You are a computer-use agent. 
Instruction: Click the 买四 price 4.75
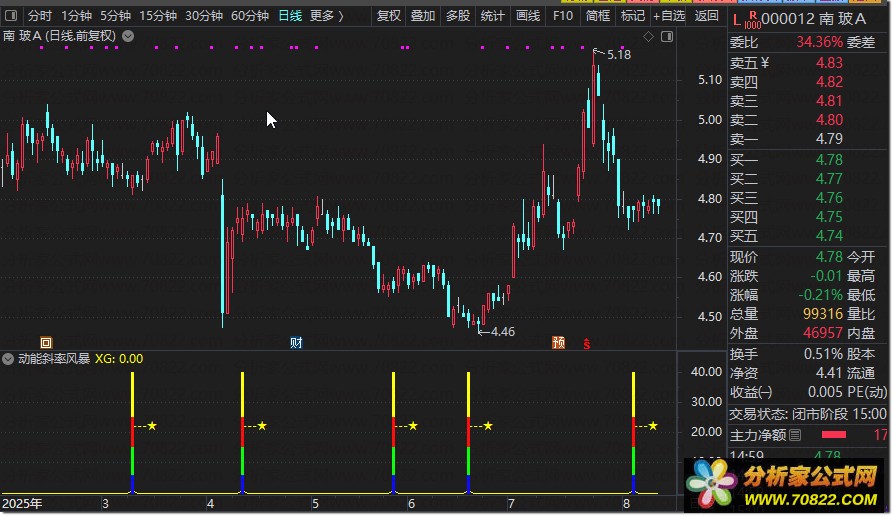829,217
